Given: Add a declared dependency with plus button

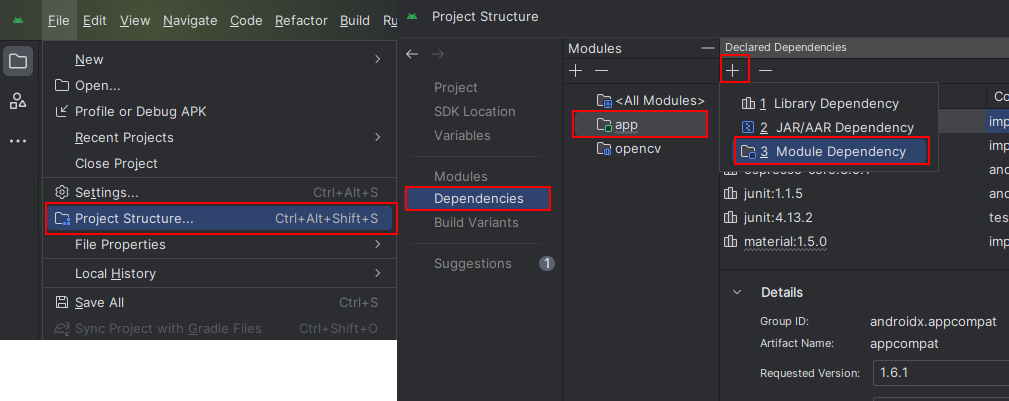Looking at the screenshot, I should click(733, 70).
